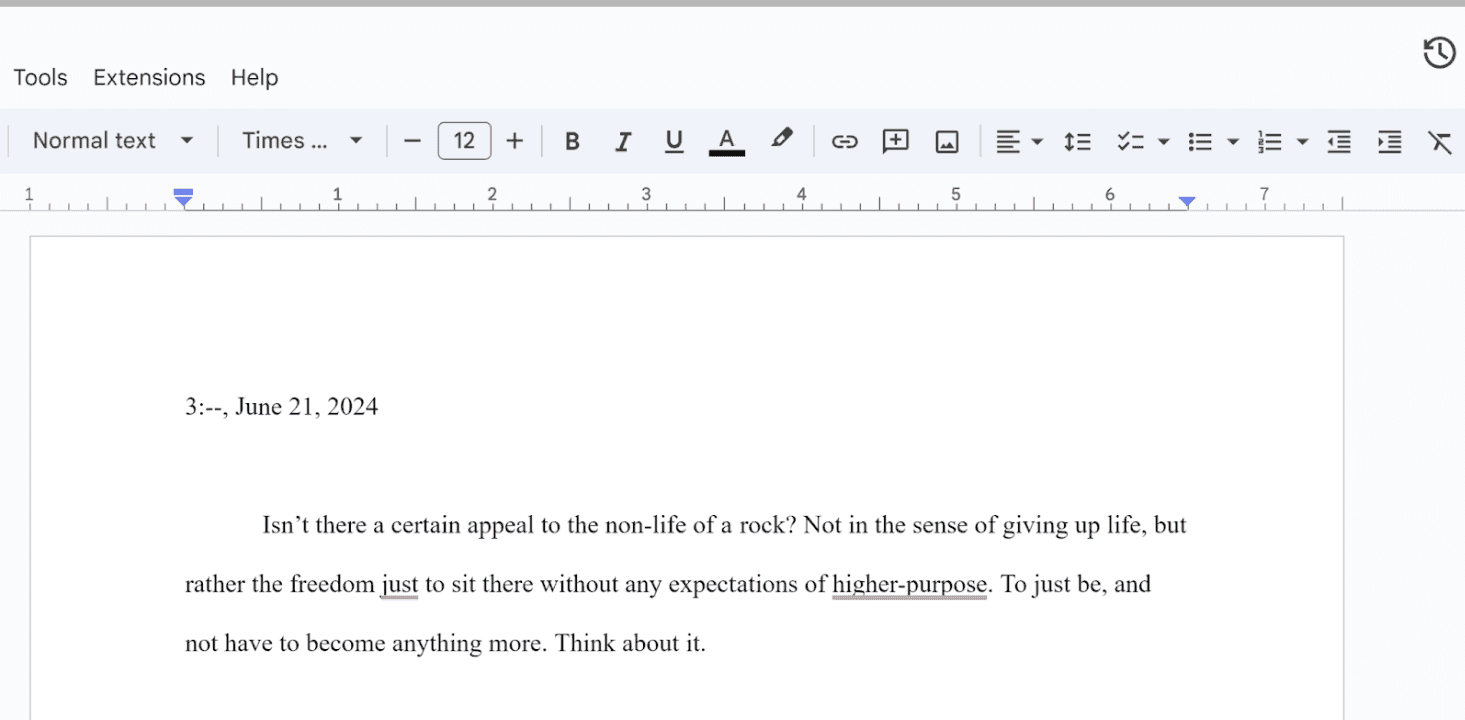Decrease the paragraph indent
Screen dimensions: 1465x720
[x=1338, y=142]
